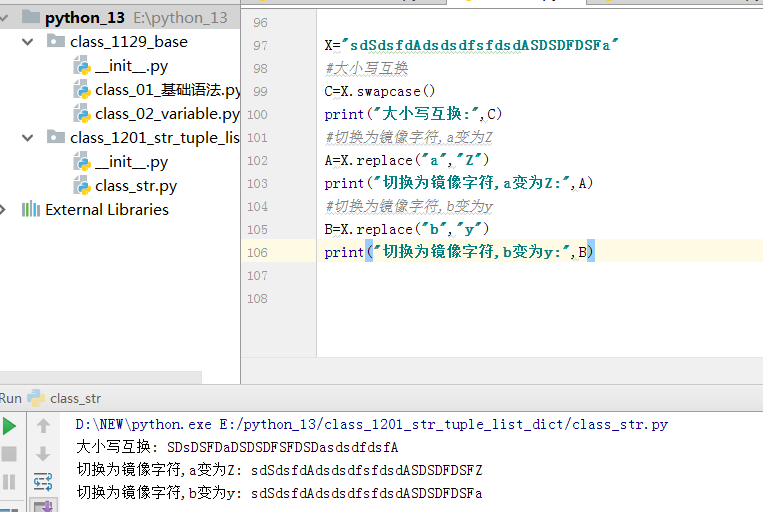Click the Down the stack trace arrow

[43, 454]
